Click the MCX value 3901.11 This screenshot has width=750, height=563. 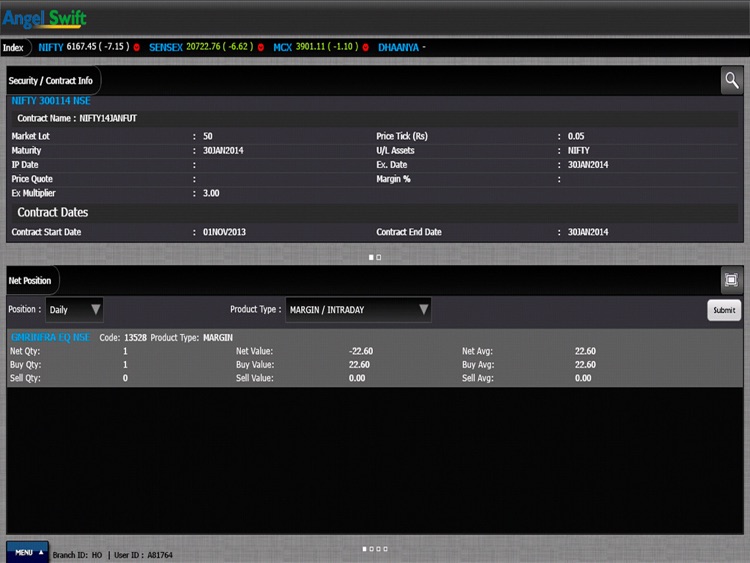[310, 46]
